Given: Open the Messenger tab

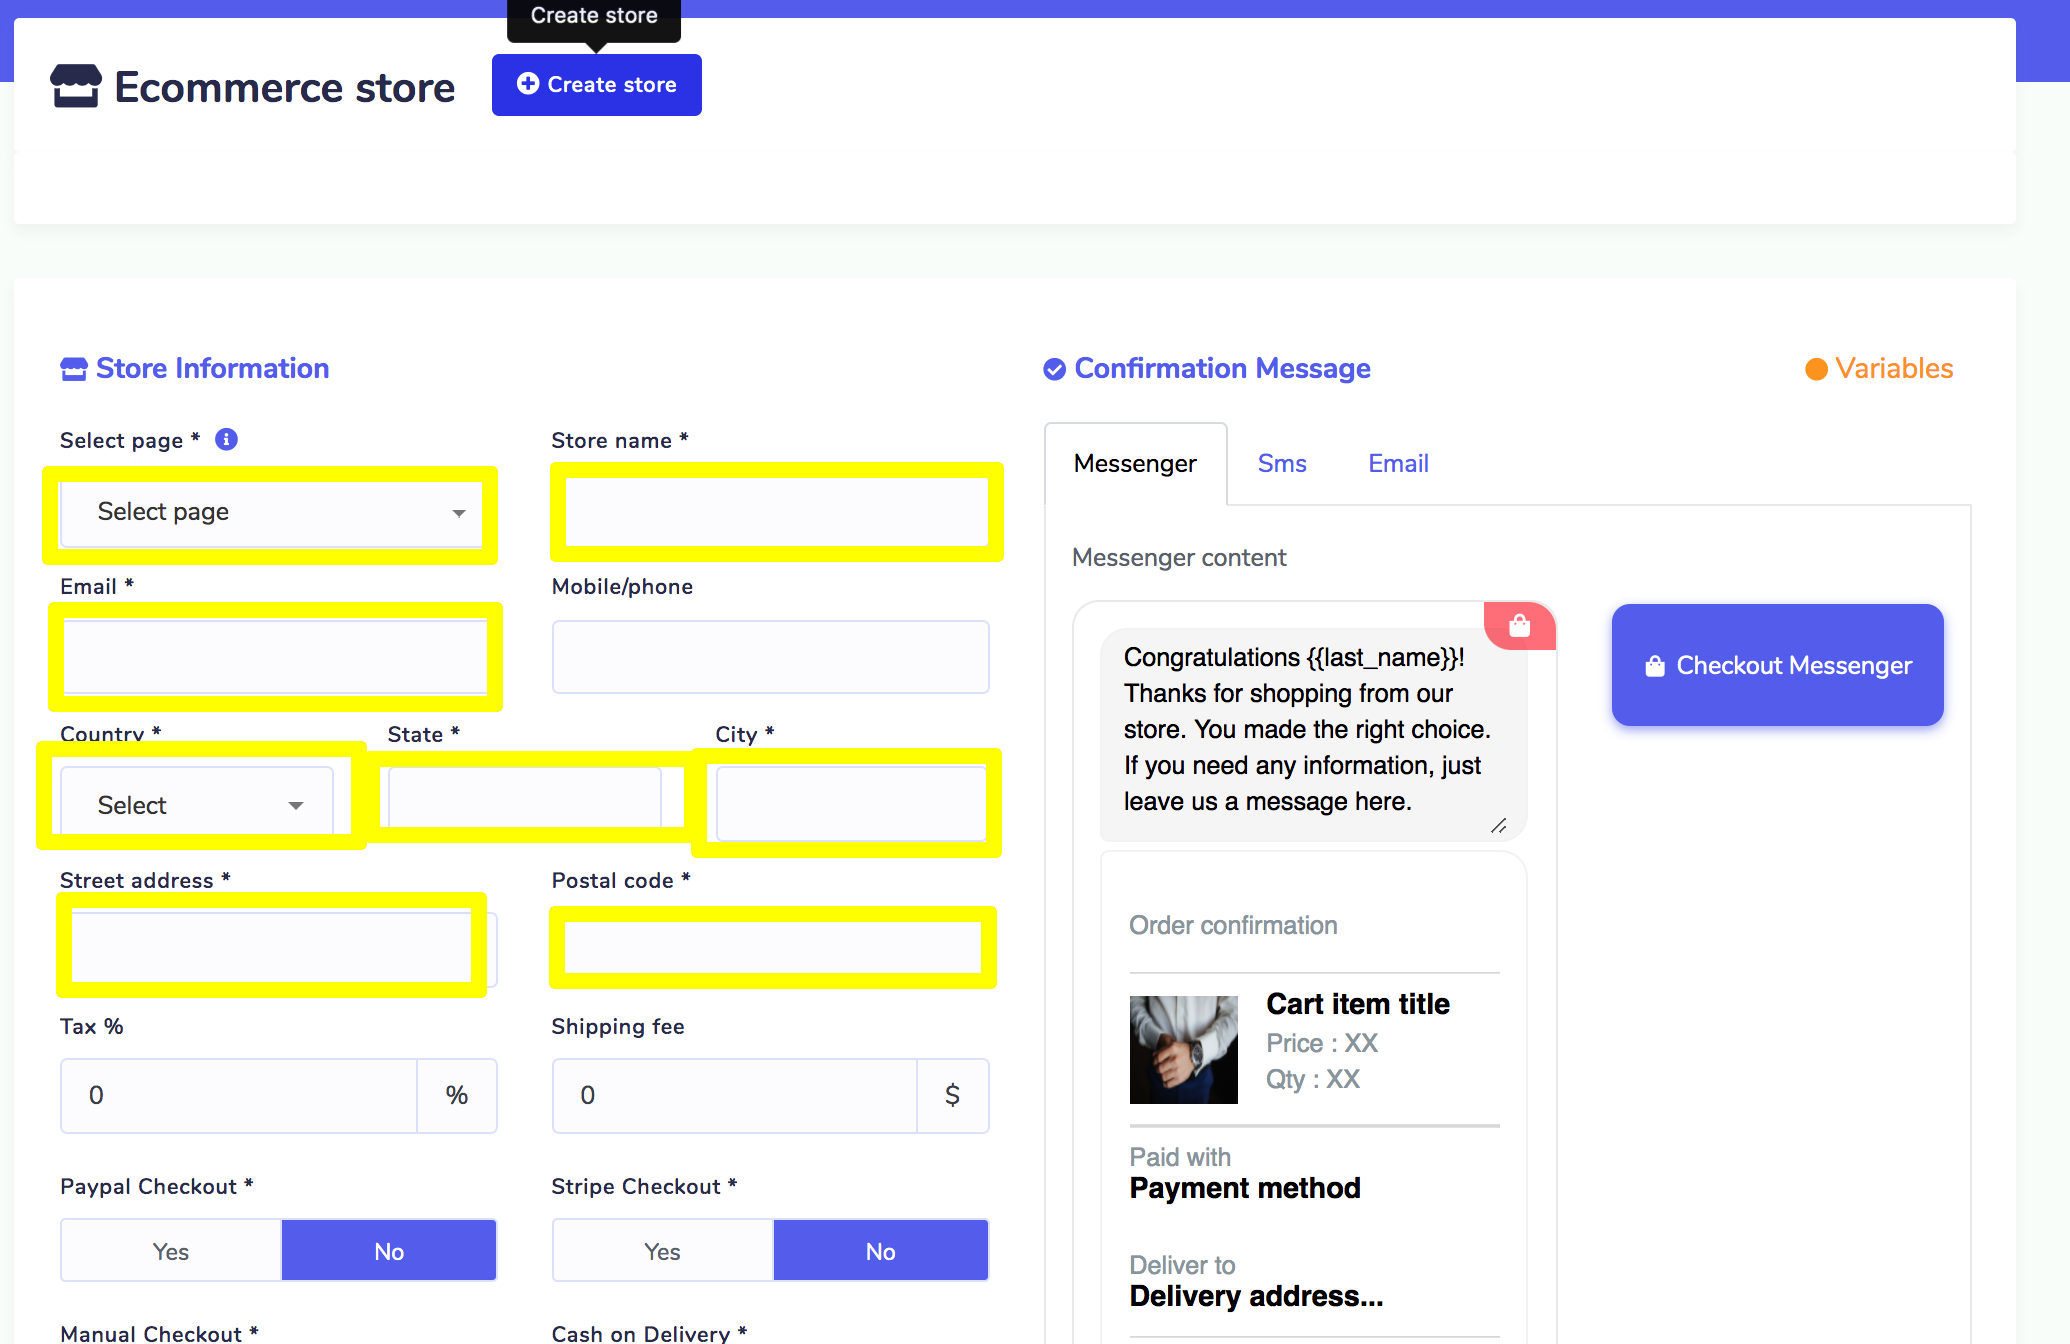Looking at the screenshot, I should pos(1135,464).
